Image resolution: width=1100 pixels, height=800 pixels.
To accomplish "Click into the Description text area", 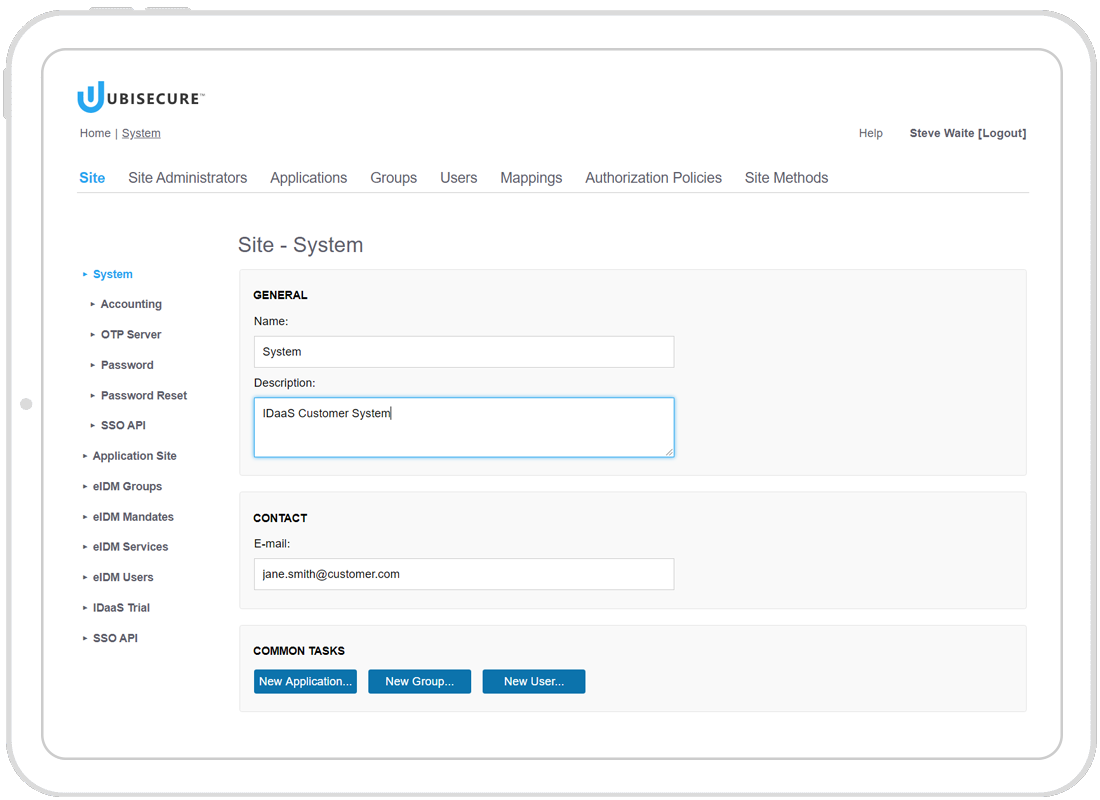I will point(464,427).
